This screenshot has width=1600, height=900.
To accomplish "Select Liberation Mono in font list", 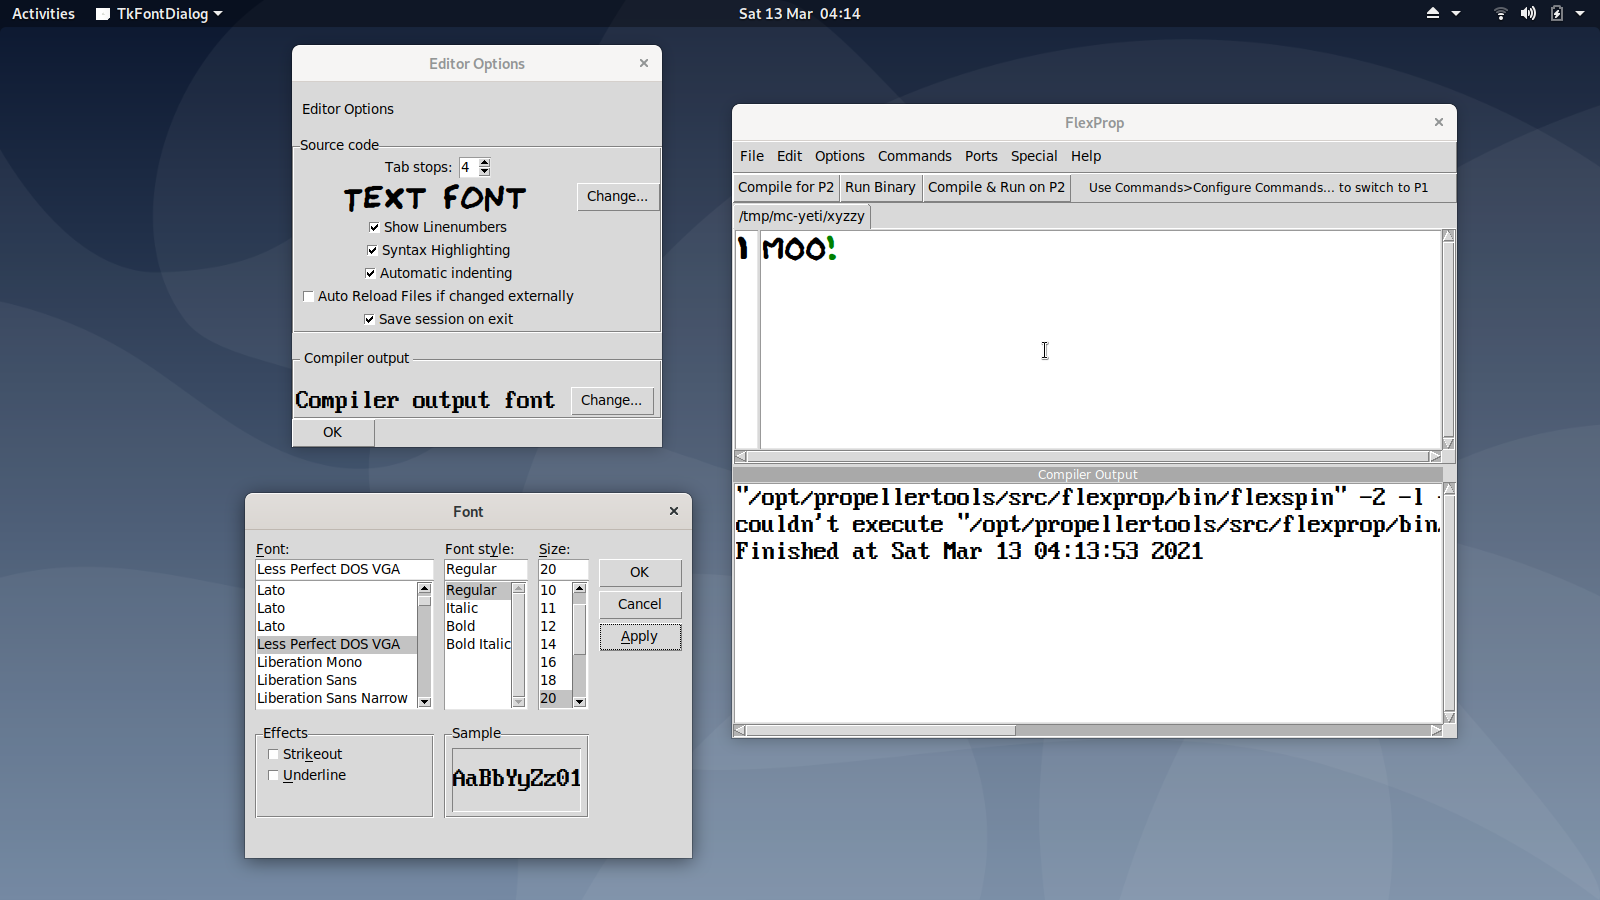I will pyautogui.click(x=310, y=662).
